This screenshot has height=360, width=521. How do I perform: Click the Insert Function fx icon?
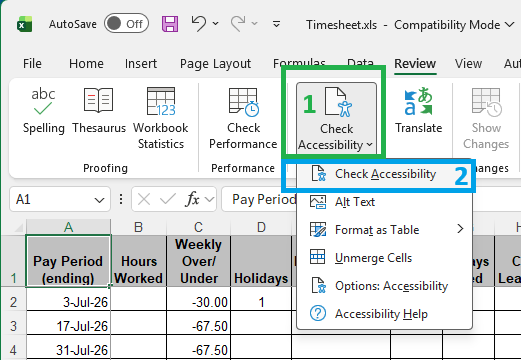pos(192,199)
